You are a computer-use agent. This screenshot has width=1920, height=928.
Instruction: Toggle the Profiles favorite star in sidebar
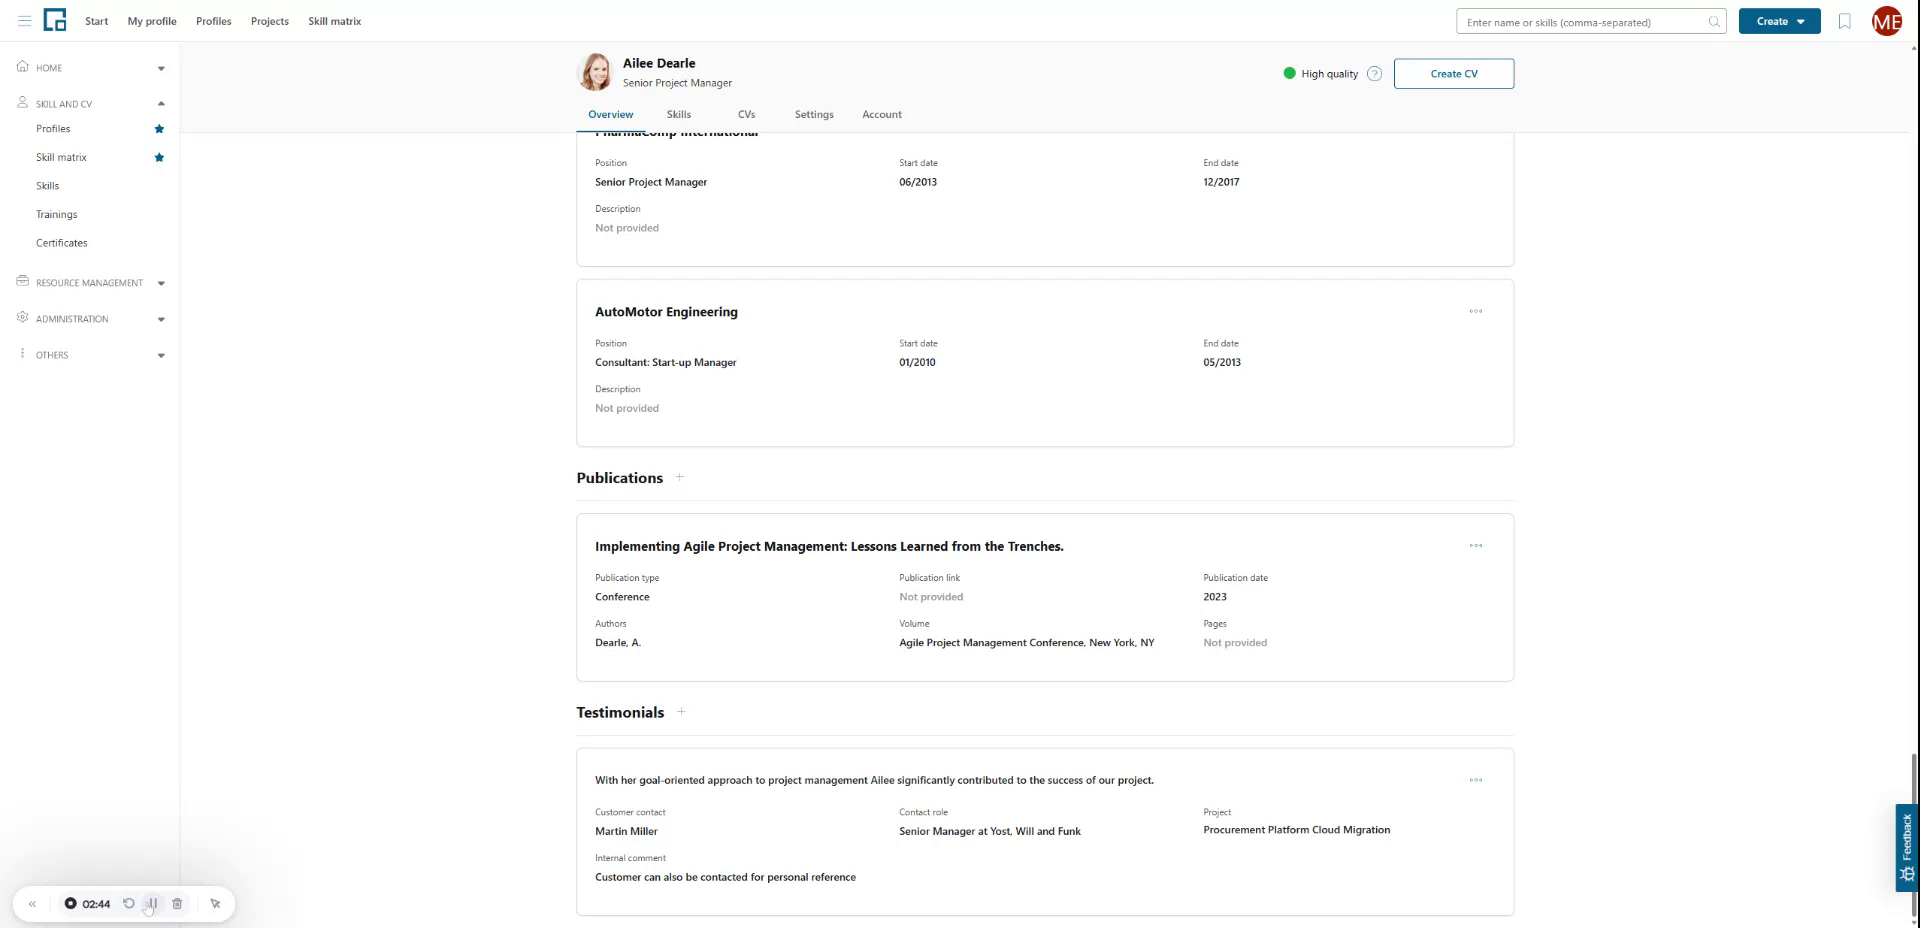point(158,128)
